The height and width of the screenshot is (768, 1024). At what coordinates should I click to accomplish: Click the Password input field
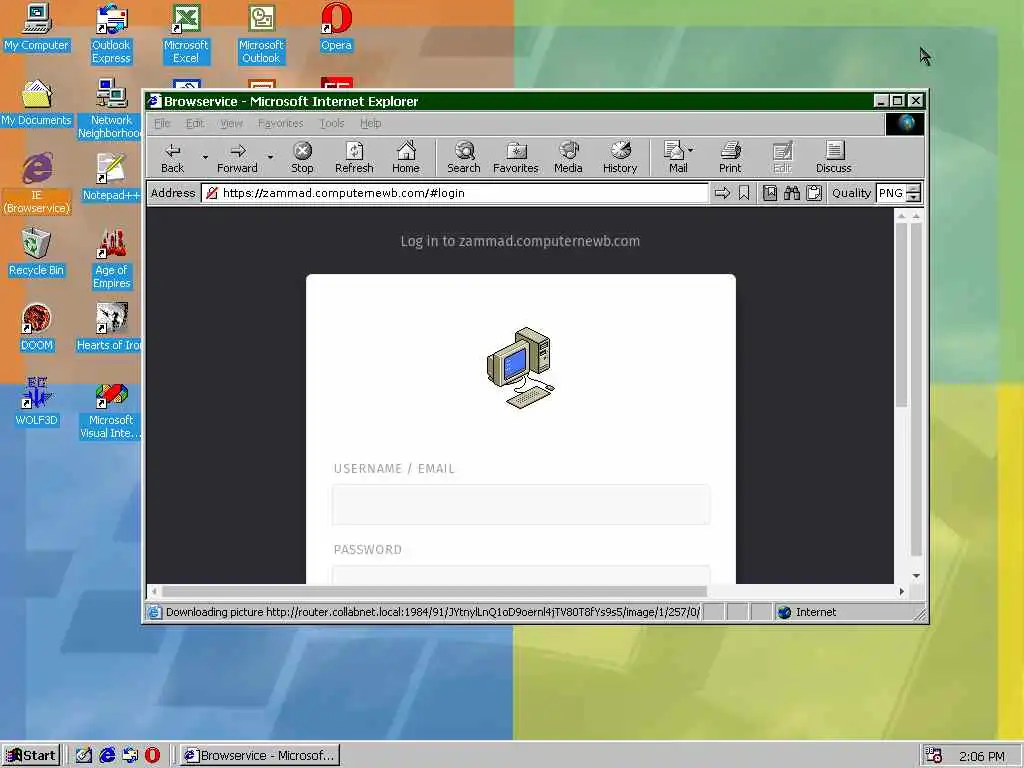(520, 575)
